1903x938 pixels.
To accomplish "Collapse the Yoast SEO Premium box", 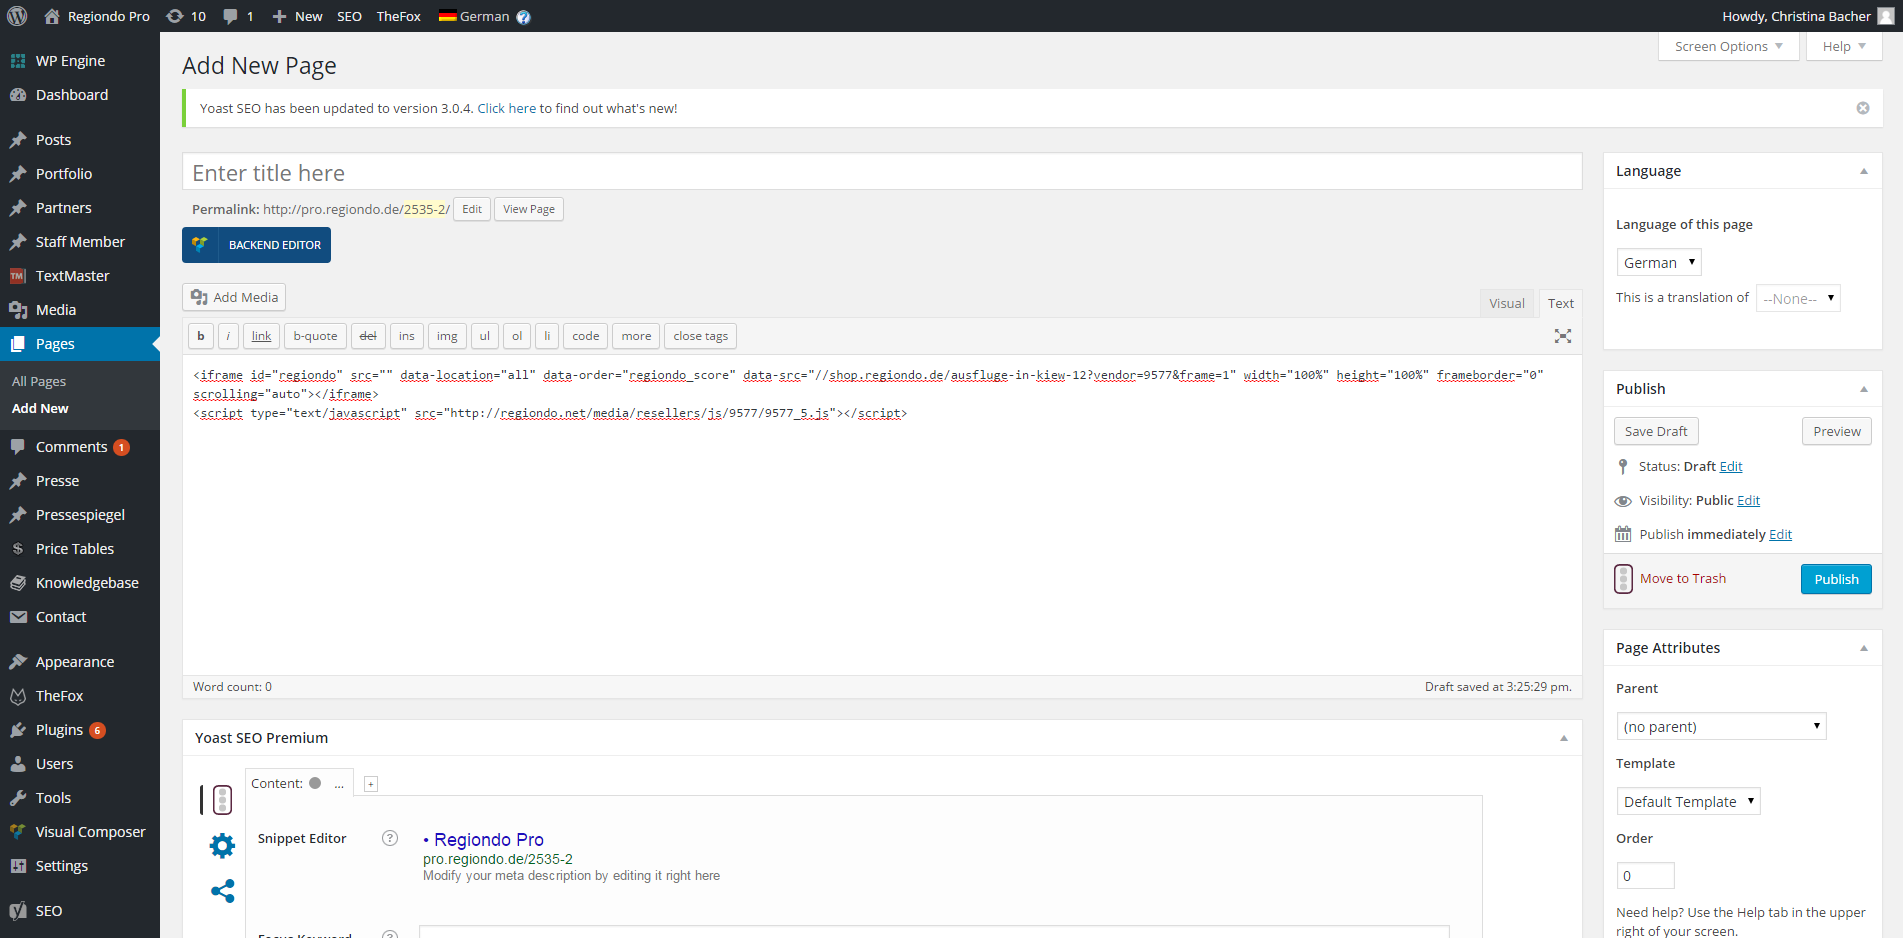I will coord(1564,738).
